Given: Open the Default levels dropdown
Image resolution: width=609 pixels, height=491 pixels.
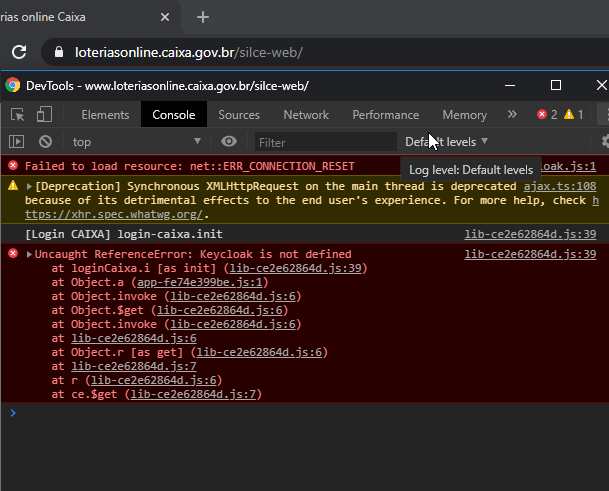Looking at the screenshot, I should pyautogui.click(x=446, y=142).
